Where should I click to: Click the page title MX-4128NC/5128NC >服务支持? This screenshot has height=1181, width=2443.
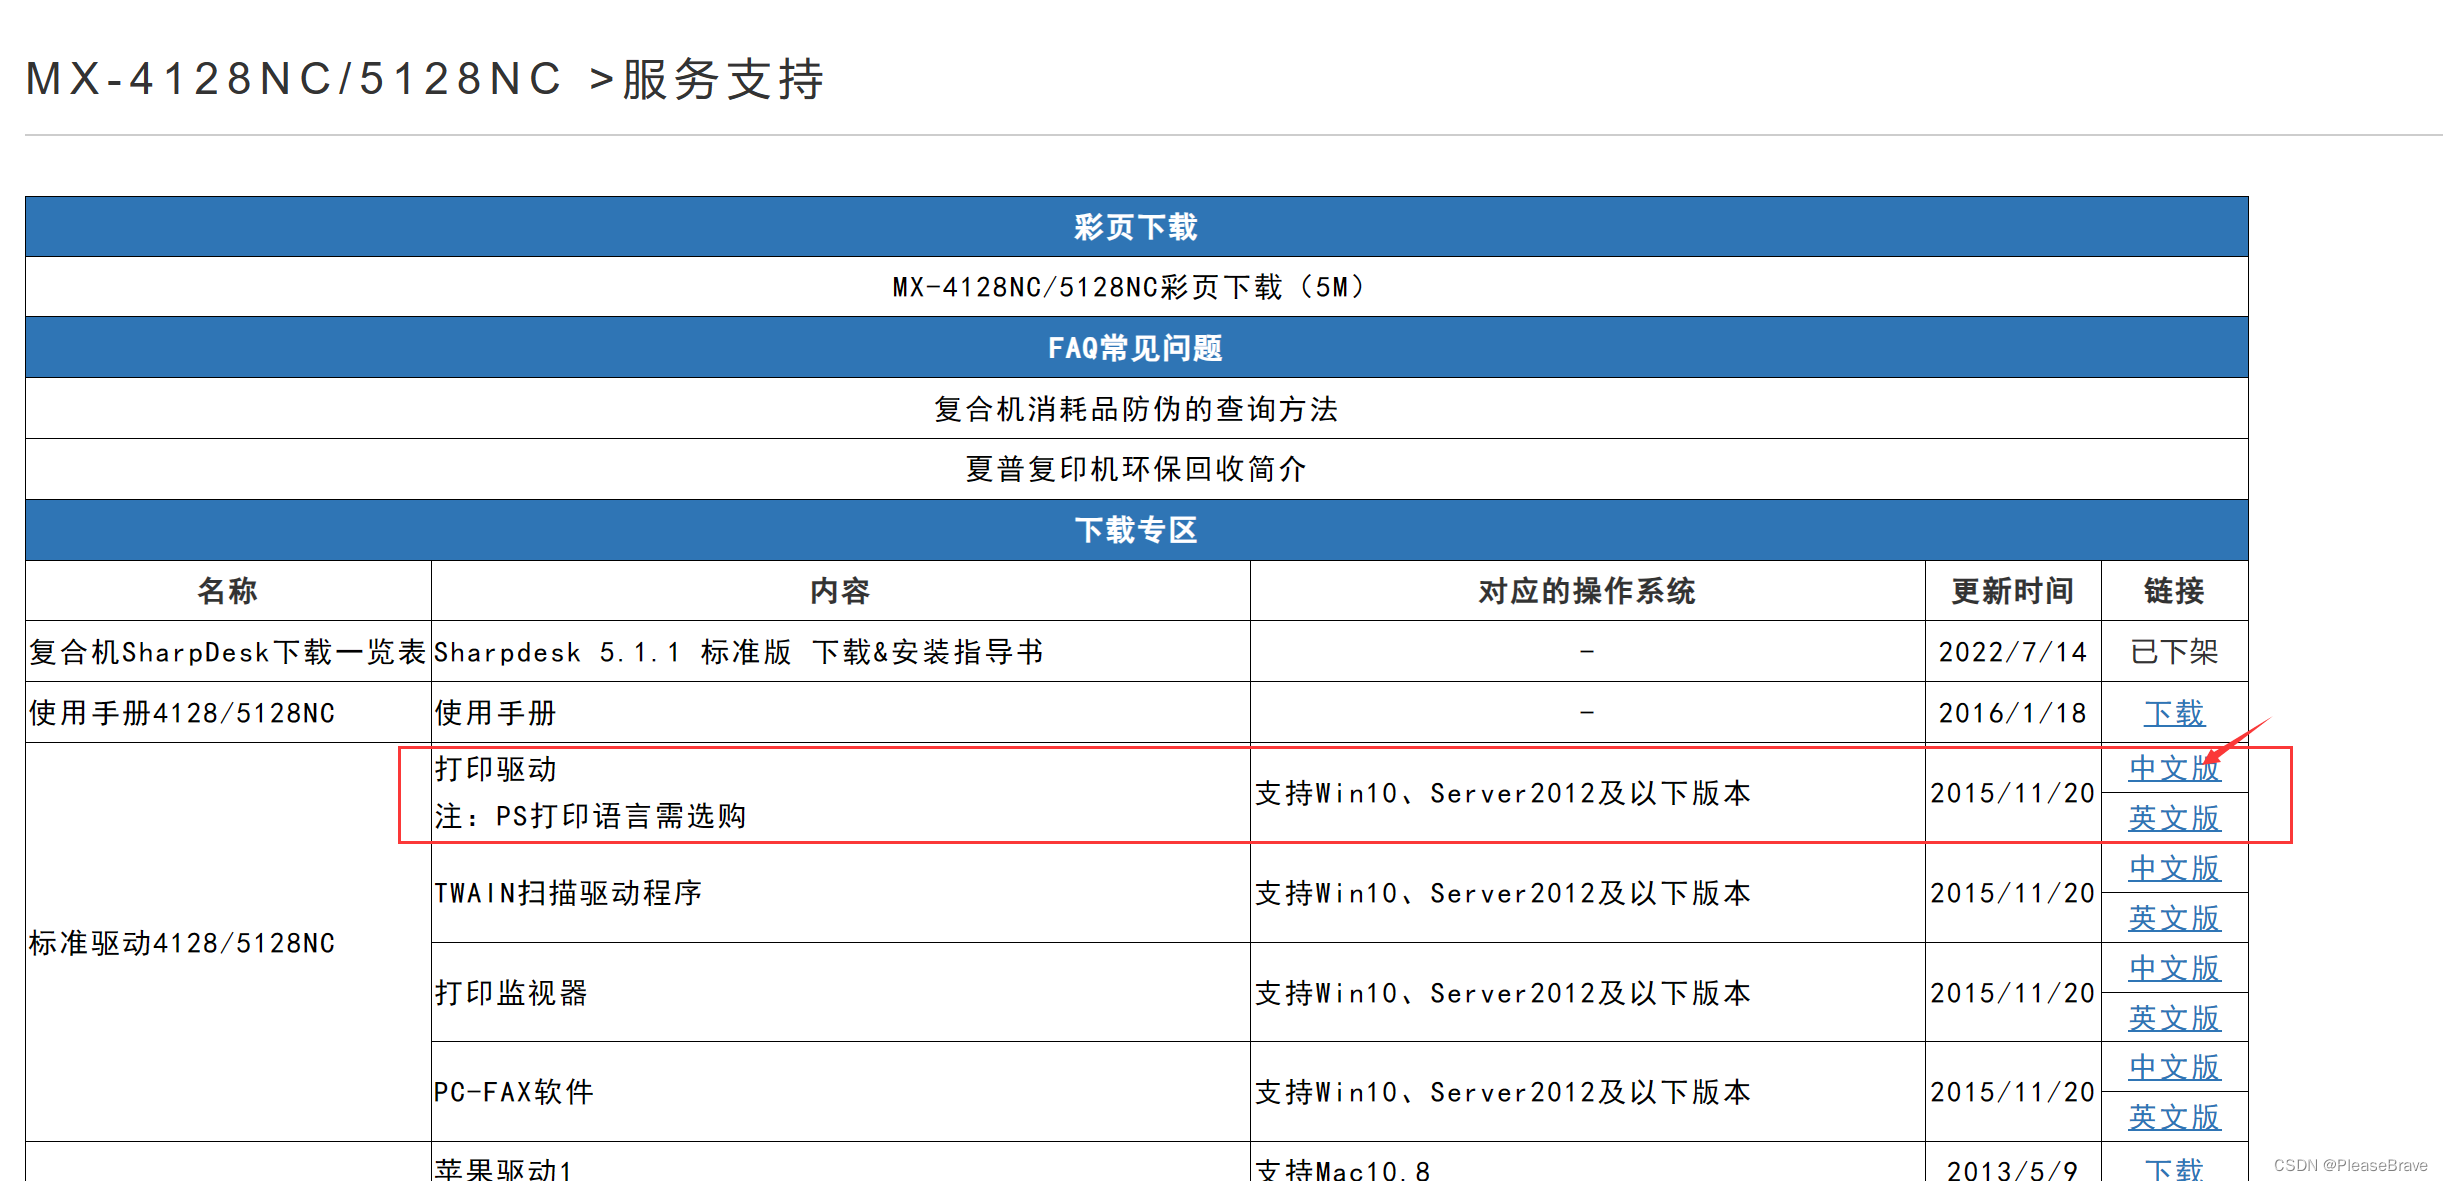point(424,78)
